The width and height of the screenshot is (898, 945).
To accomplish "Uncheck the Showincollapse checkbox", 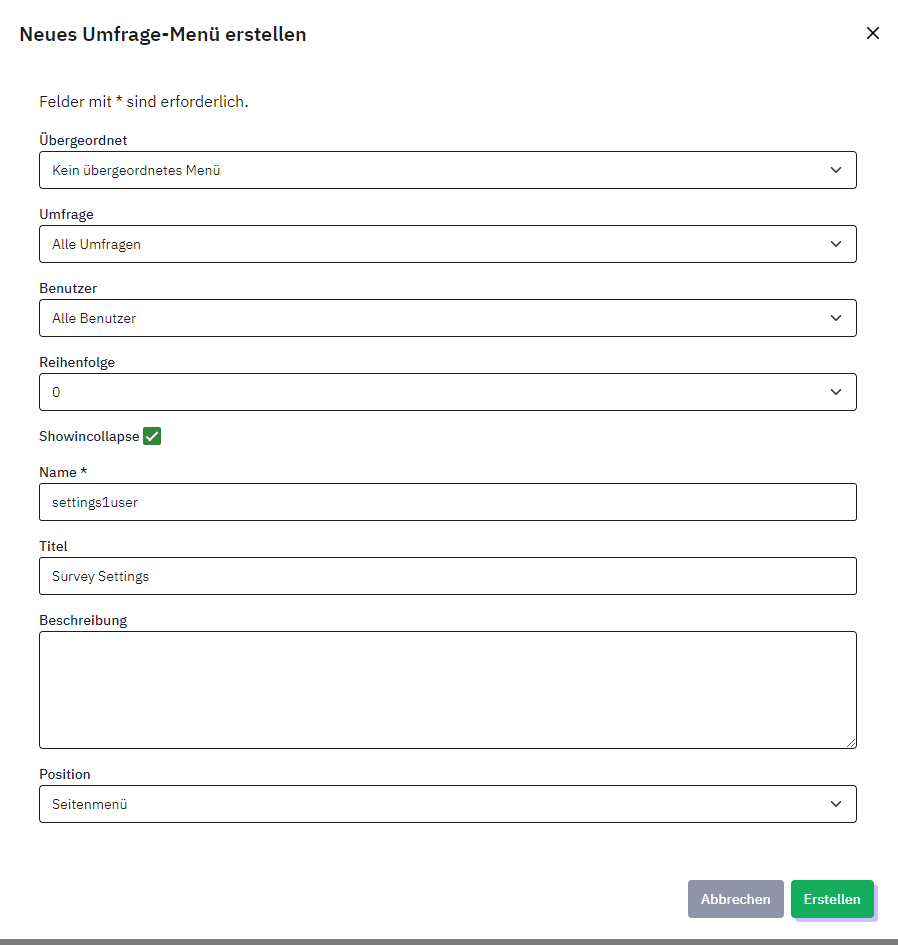I will coord(152,436).
